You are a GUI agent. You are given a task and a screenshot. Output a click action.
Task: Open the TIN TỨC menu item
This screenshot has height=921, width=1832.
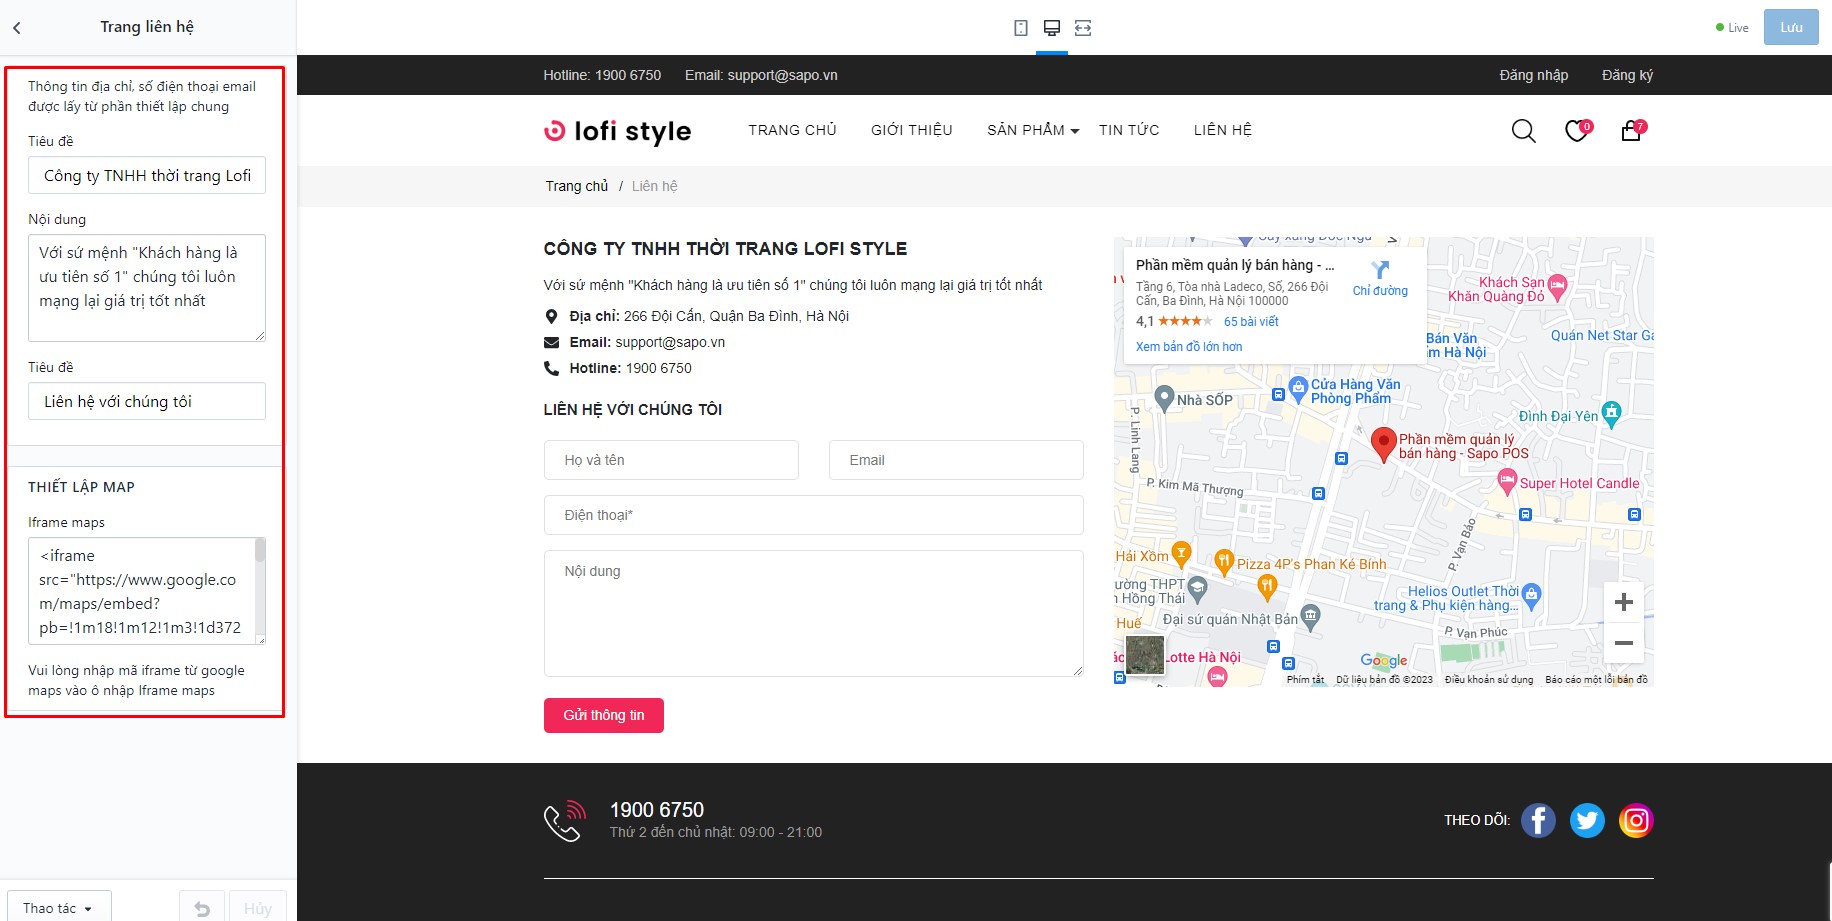[1129, 130]
